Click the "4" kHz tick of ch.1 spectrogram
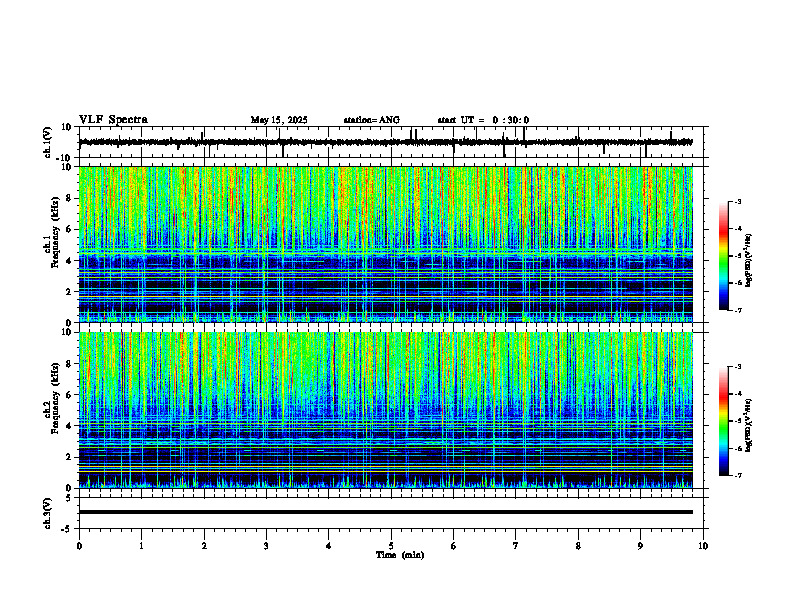The image size is (792, 612). click(x=69, y=261)
